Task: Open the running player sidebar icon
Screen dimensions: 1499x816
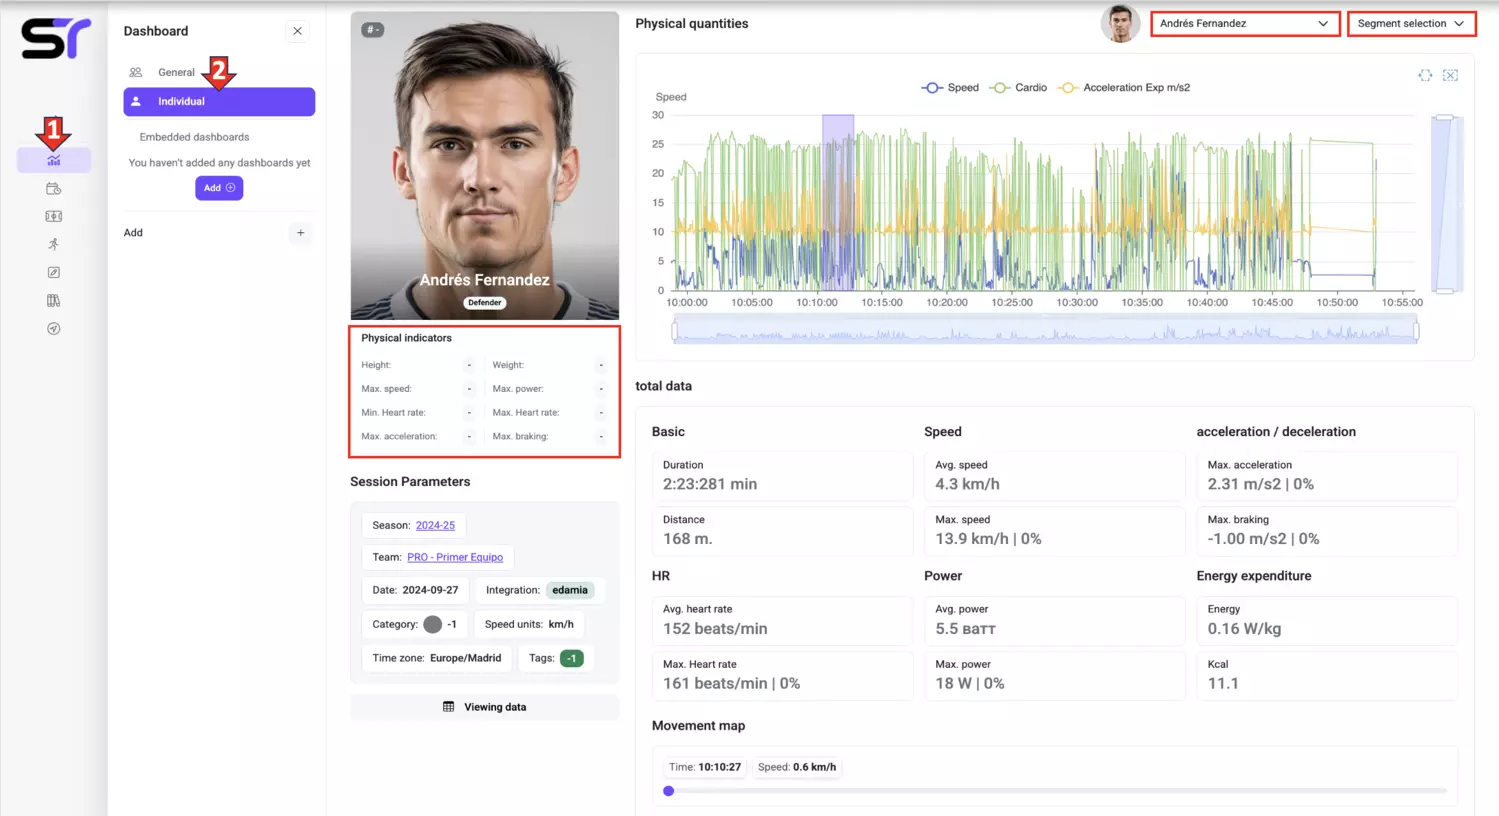Action: (x=54, y=244)
